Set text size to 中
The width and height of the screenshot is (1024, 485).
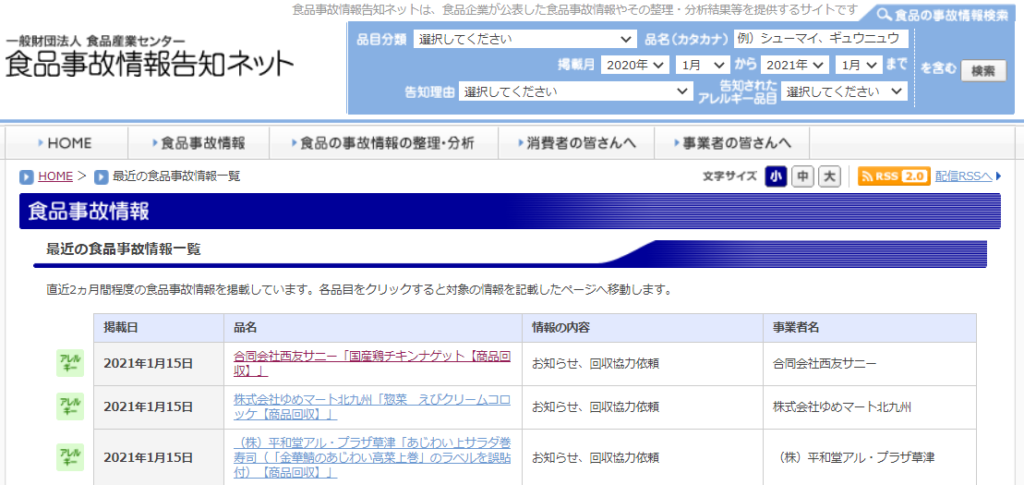[803, 176]
